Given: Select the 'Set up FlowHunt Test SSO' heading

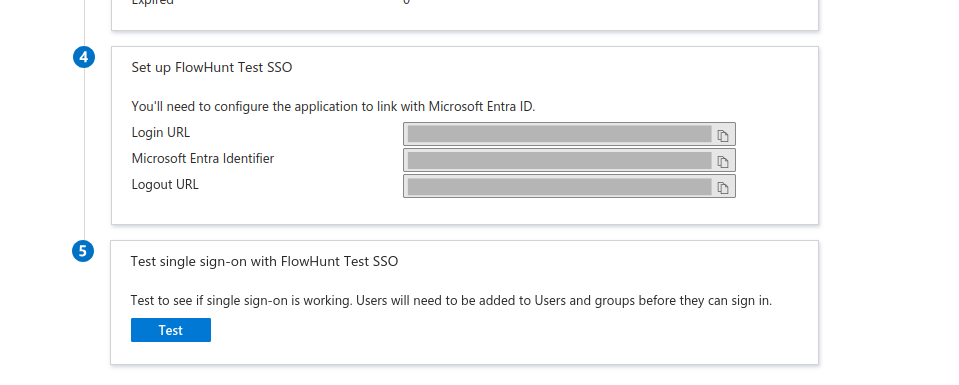Looking at the screenshot, I should (x=212, y=67).
